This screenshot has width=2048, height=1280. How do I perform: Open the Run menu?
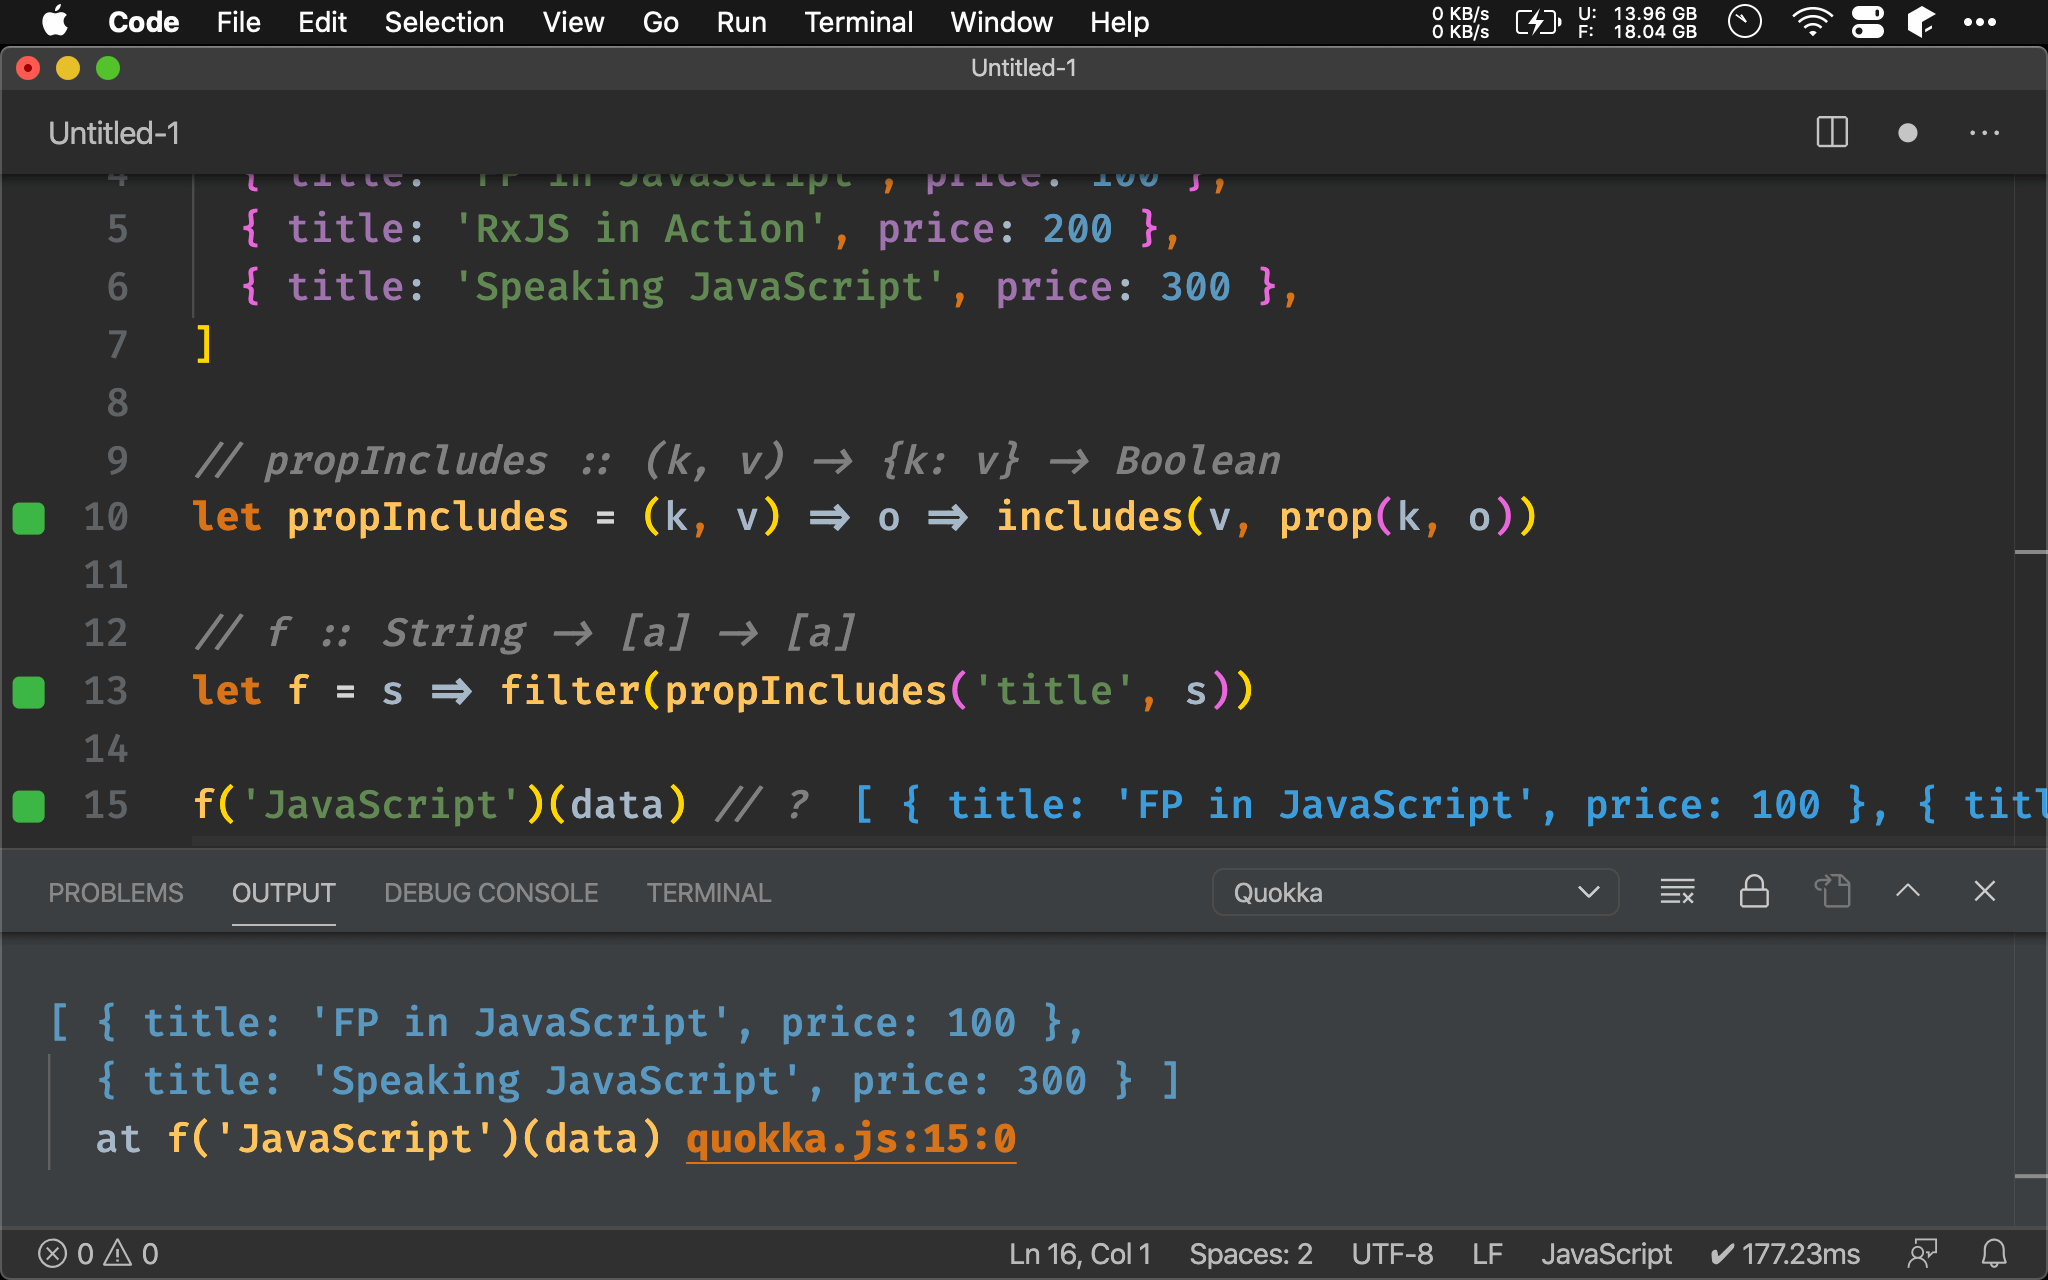point(741,22)
